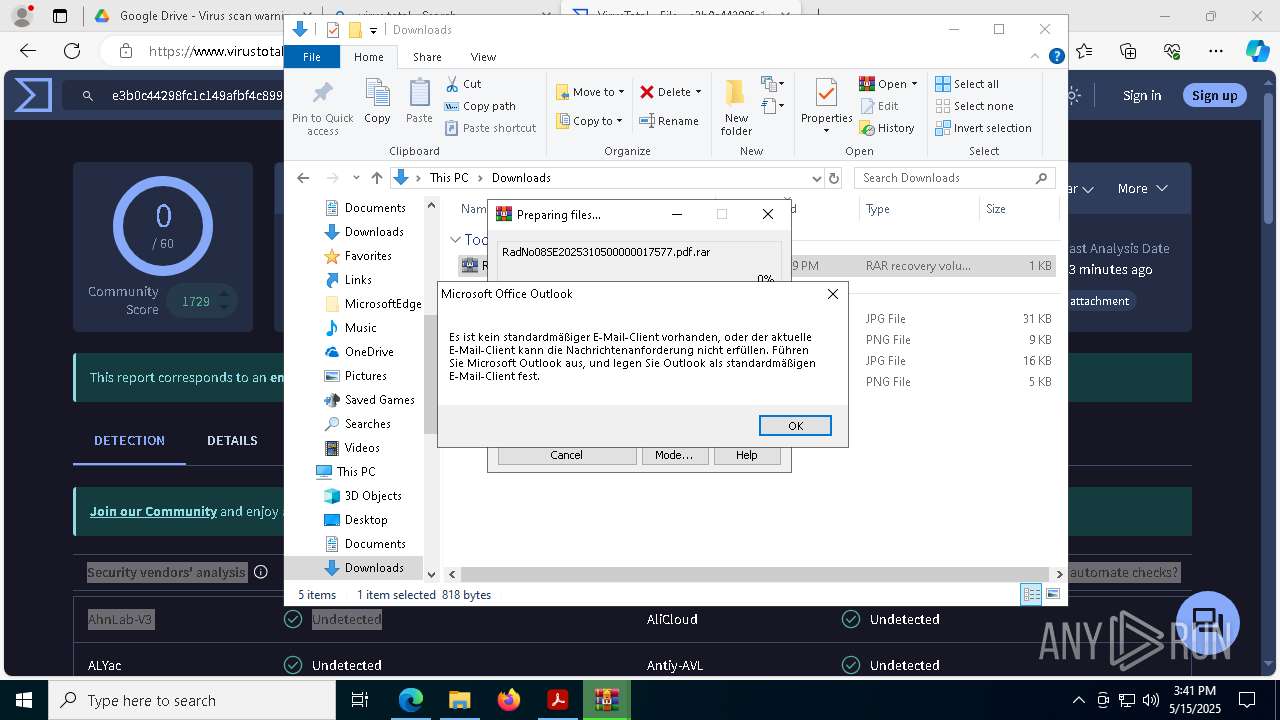Click the Help button in WinRAR dialog
1280x720 pixels.
point(747,455)
